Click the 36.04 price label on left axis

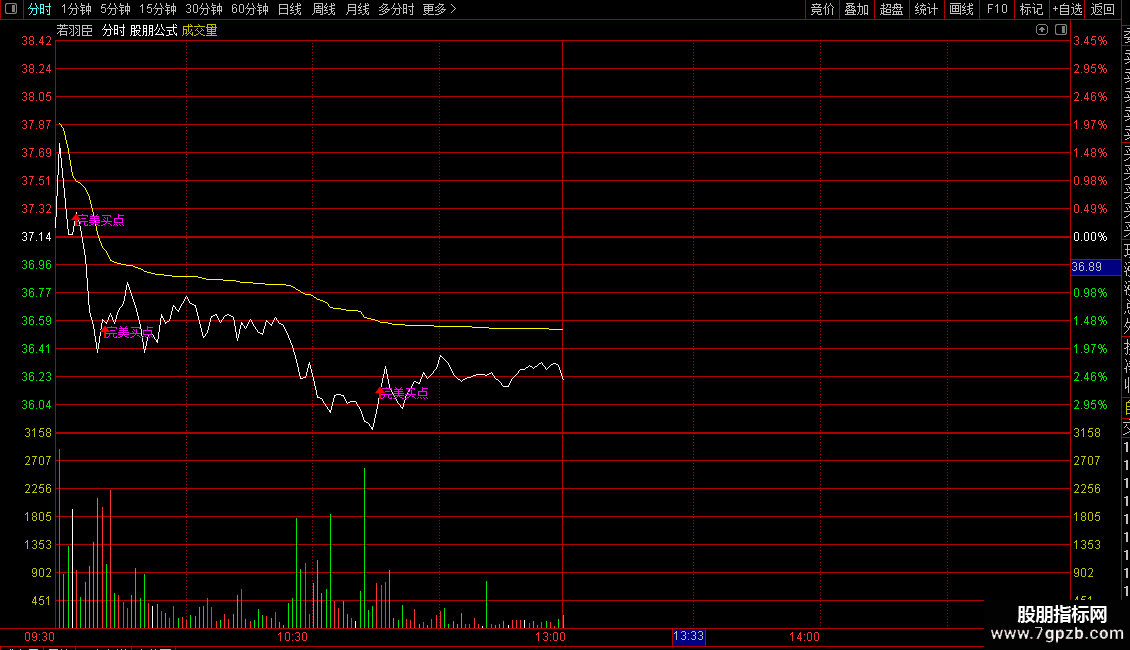(37, 404)
